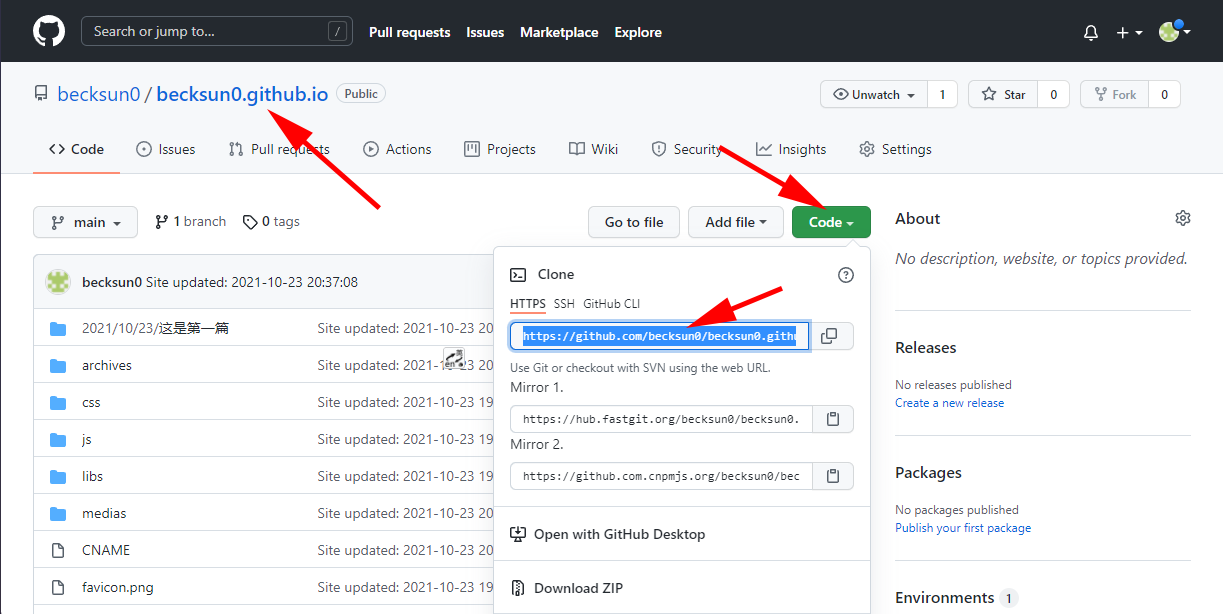Click the Download ZIP icon
This screenshot has height=614, width=1223.
[x=518, y=588]
